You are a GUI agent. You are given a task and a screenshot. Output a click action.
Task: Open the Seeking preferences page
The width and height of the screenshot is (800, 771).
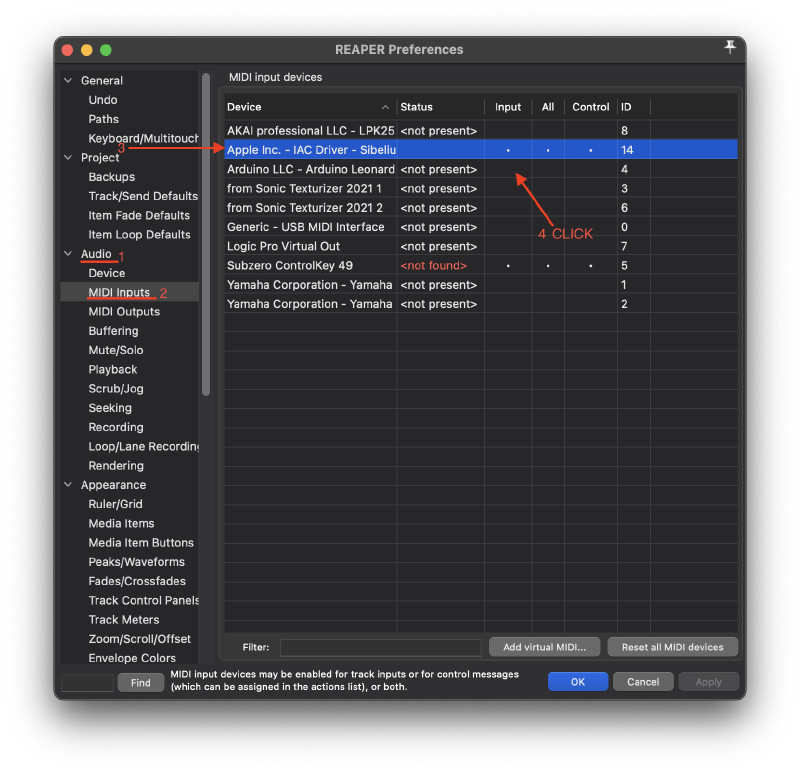tap(110, 408)
